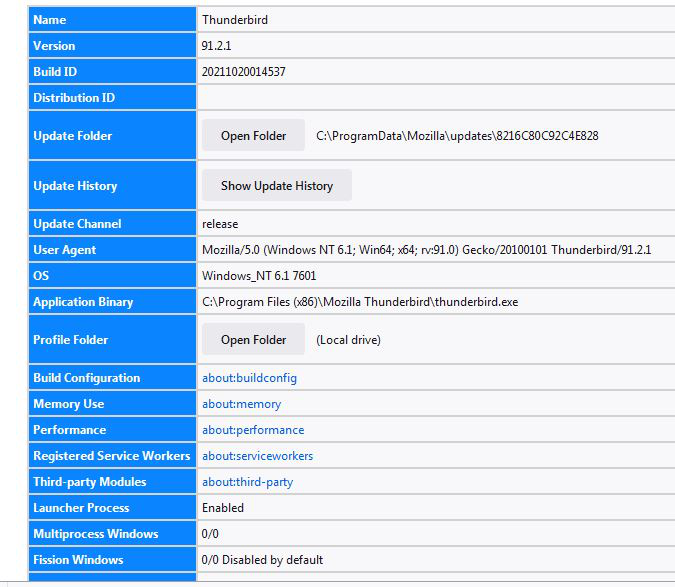675x587 pixels.
Task: Open the Update Folder location
Action: (x=253, y=136)
